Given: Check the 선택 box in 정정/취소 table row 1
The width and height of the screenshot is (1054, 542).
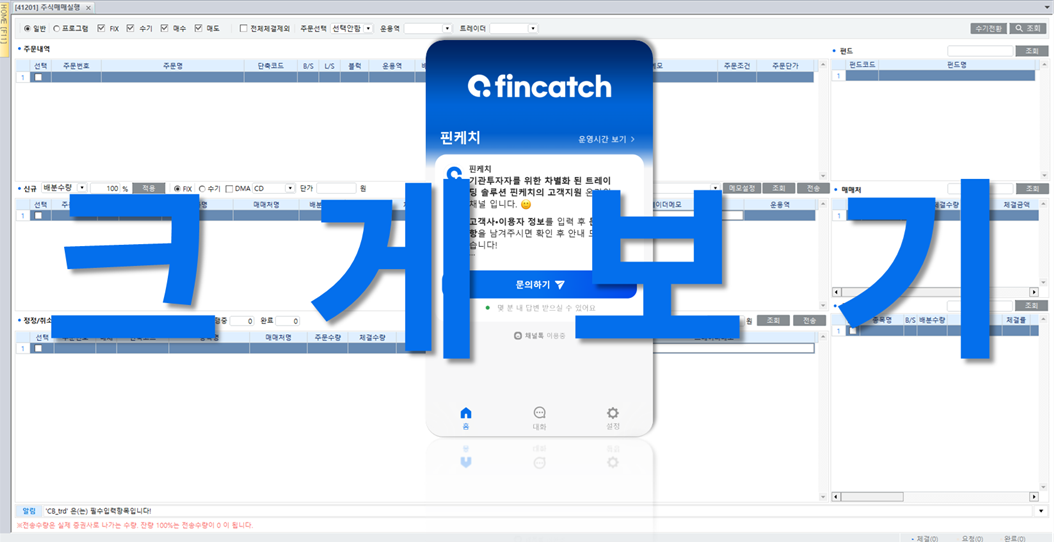Looking at the screenshot, I should [39, 348].
